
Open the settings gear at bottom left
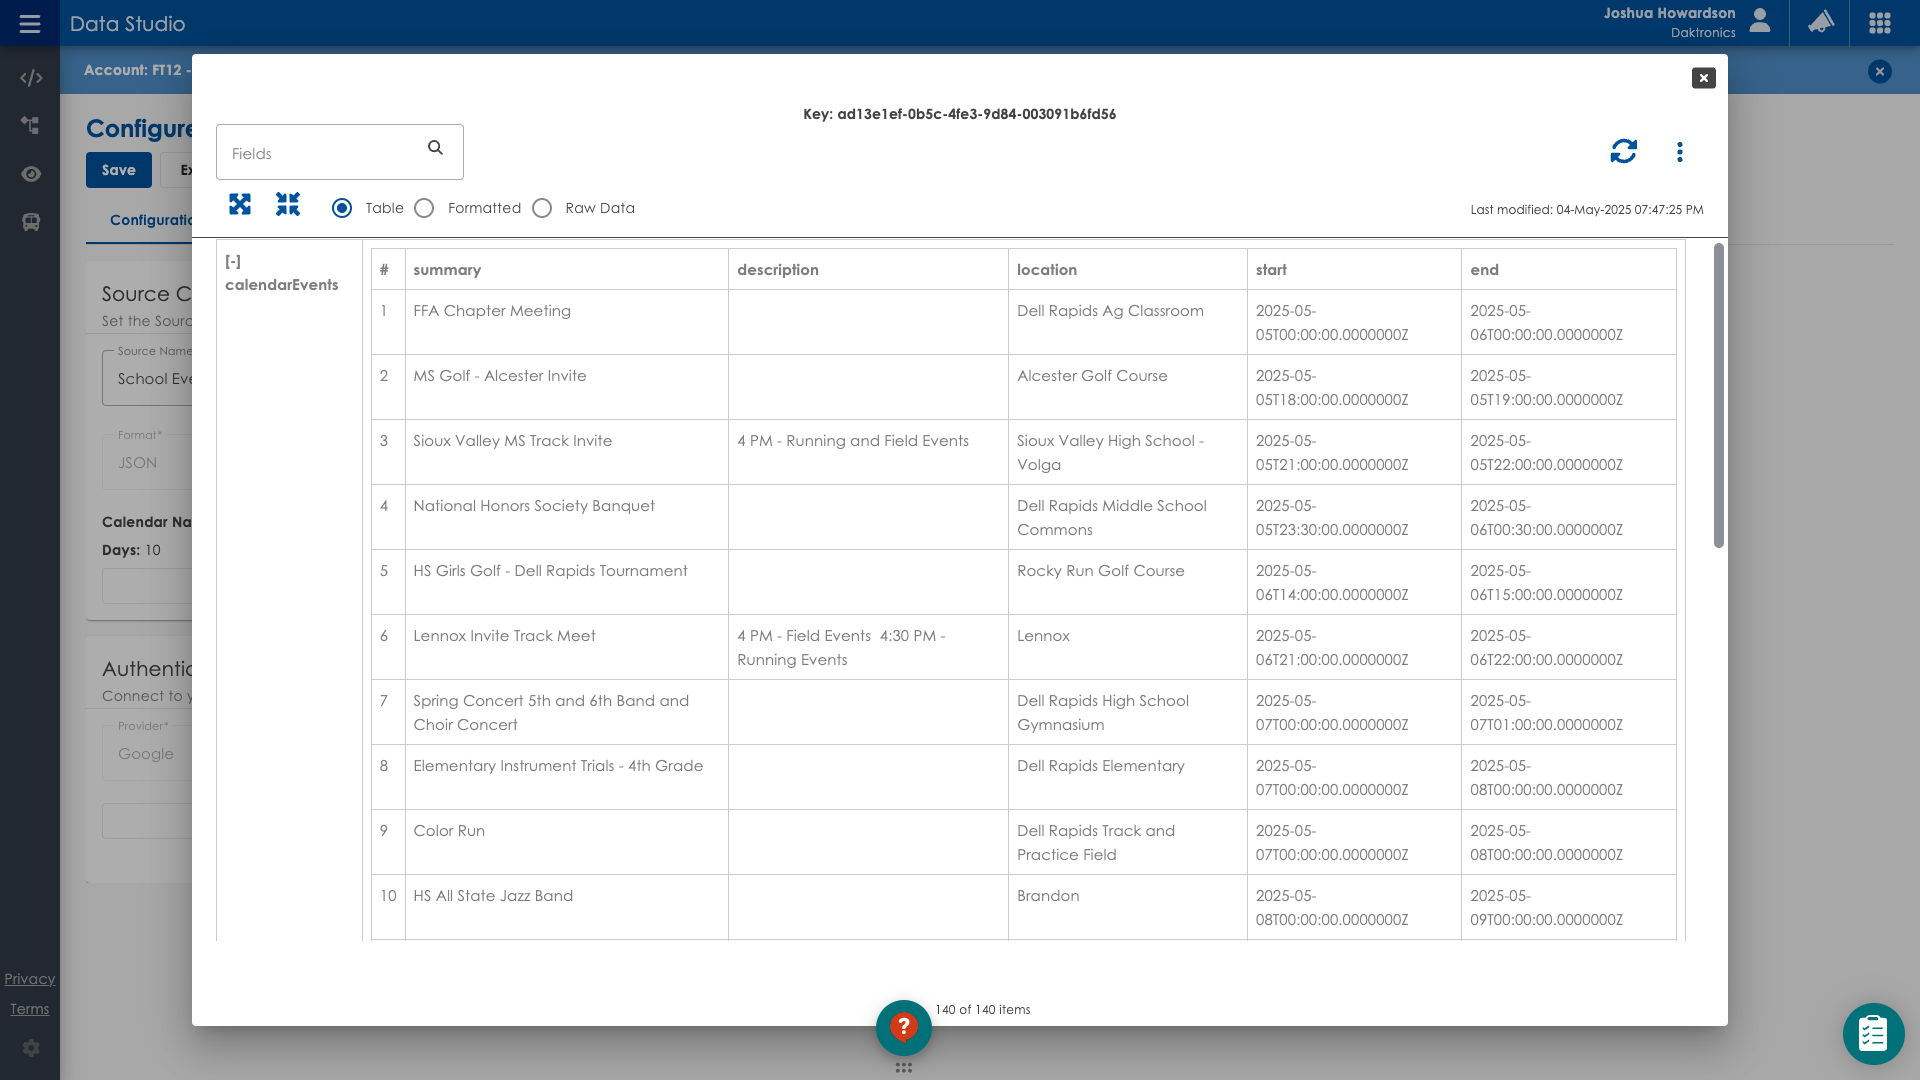coord(31,1048)
